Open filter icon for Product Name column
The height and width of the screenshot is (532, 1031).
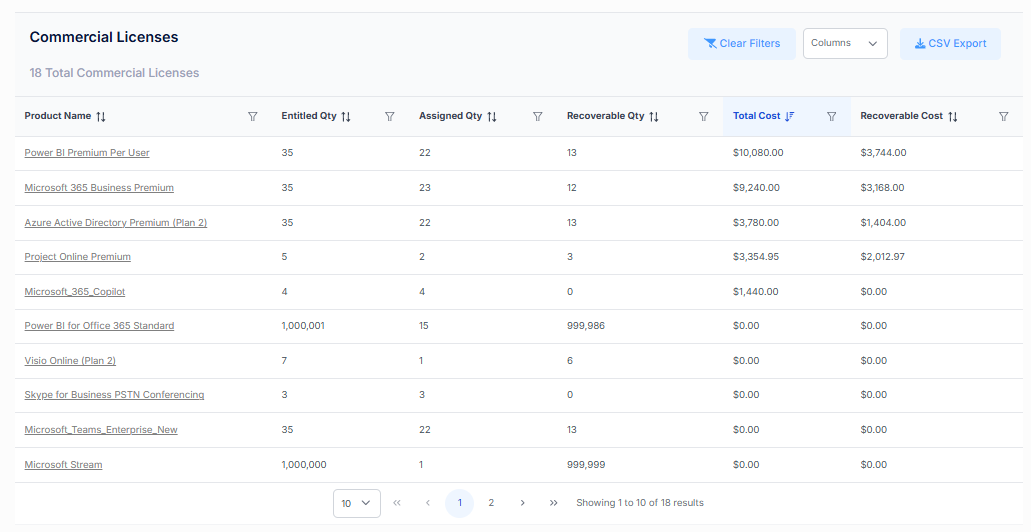253,117
